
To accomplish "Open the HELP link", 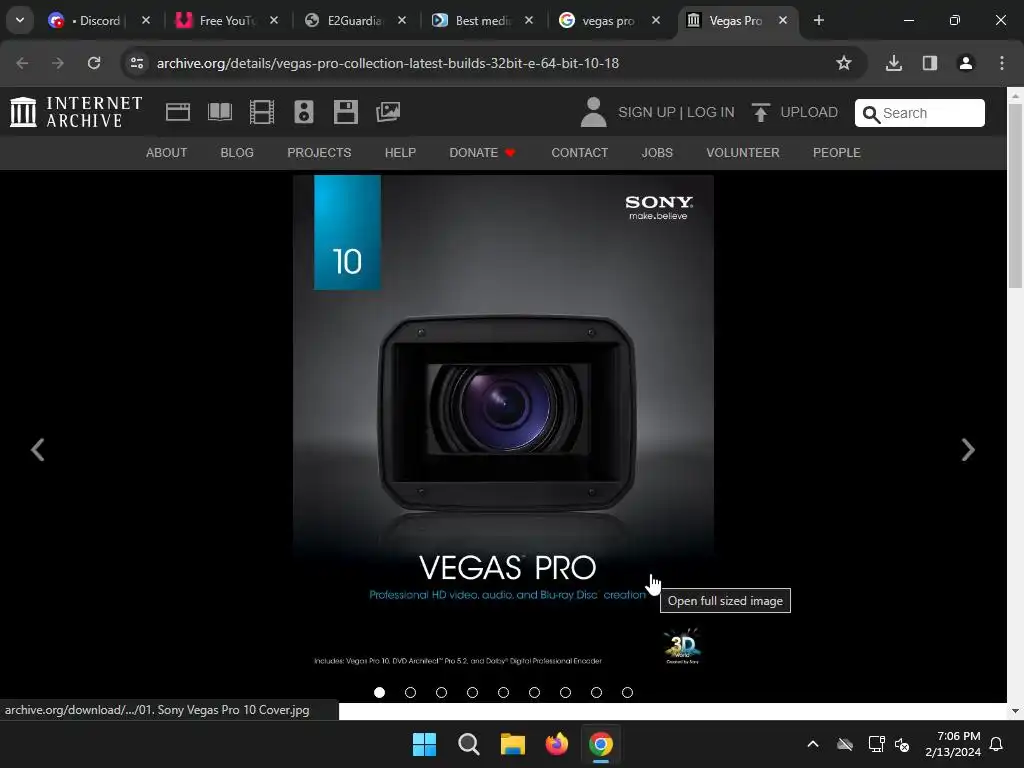I will tap(400, 153).
